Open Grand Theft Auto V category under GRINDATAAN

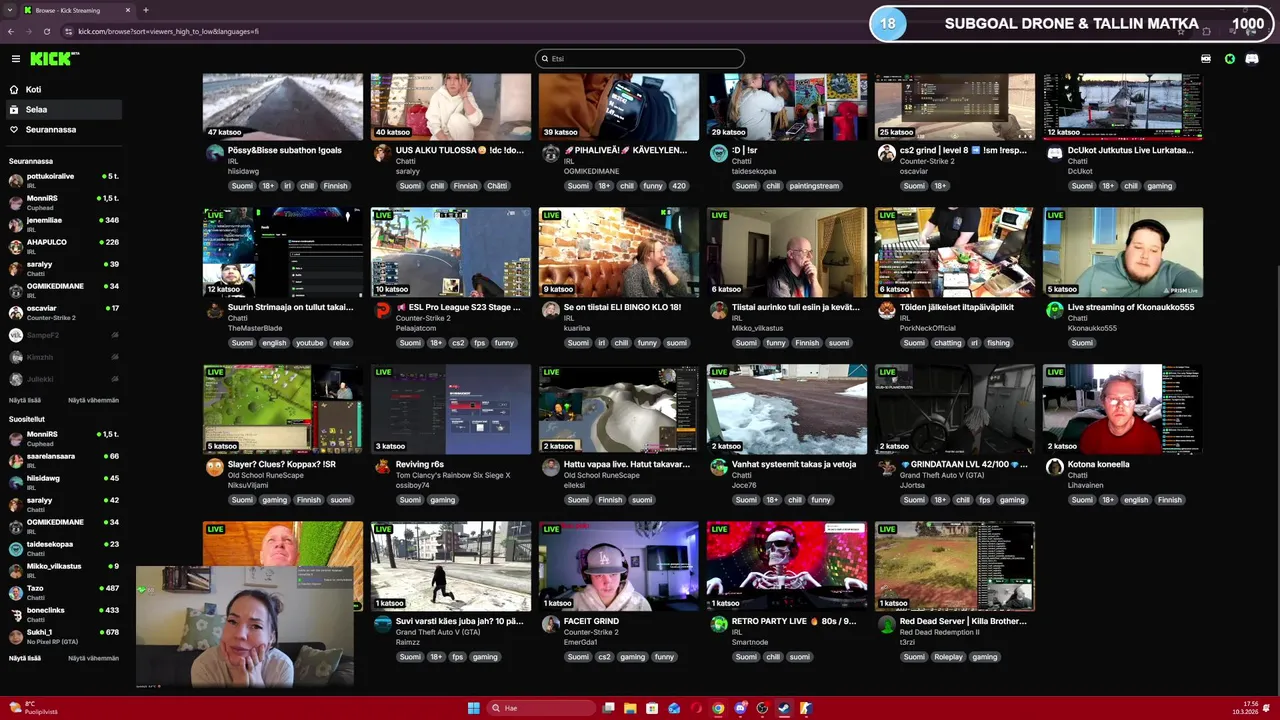943,475
